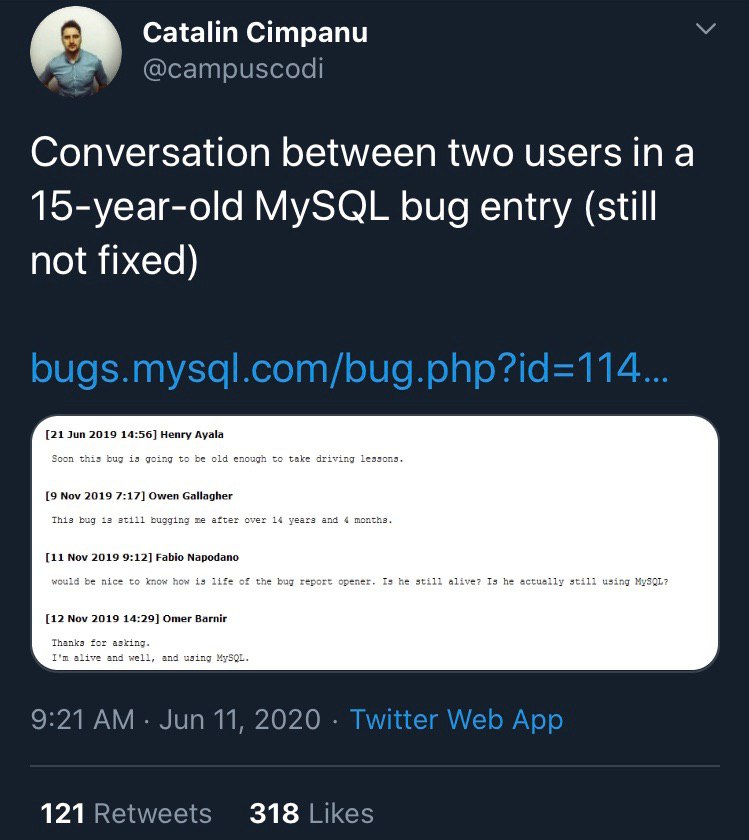This screenshot has width=749, height=840.
Task: Select the Likes count number 318
Action: click(x=273, y=813)
